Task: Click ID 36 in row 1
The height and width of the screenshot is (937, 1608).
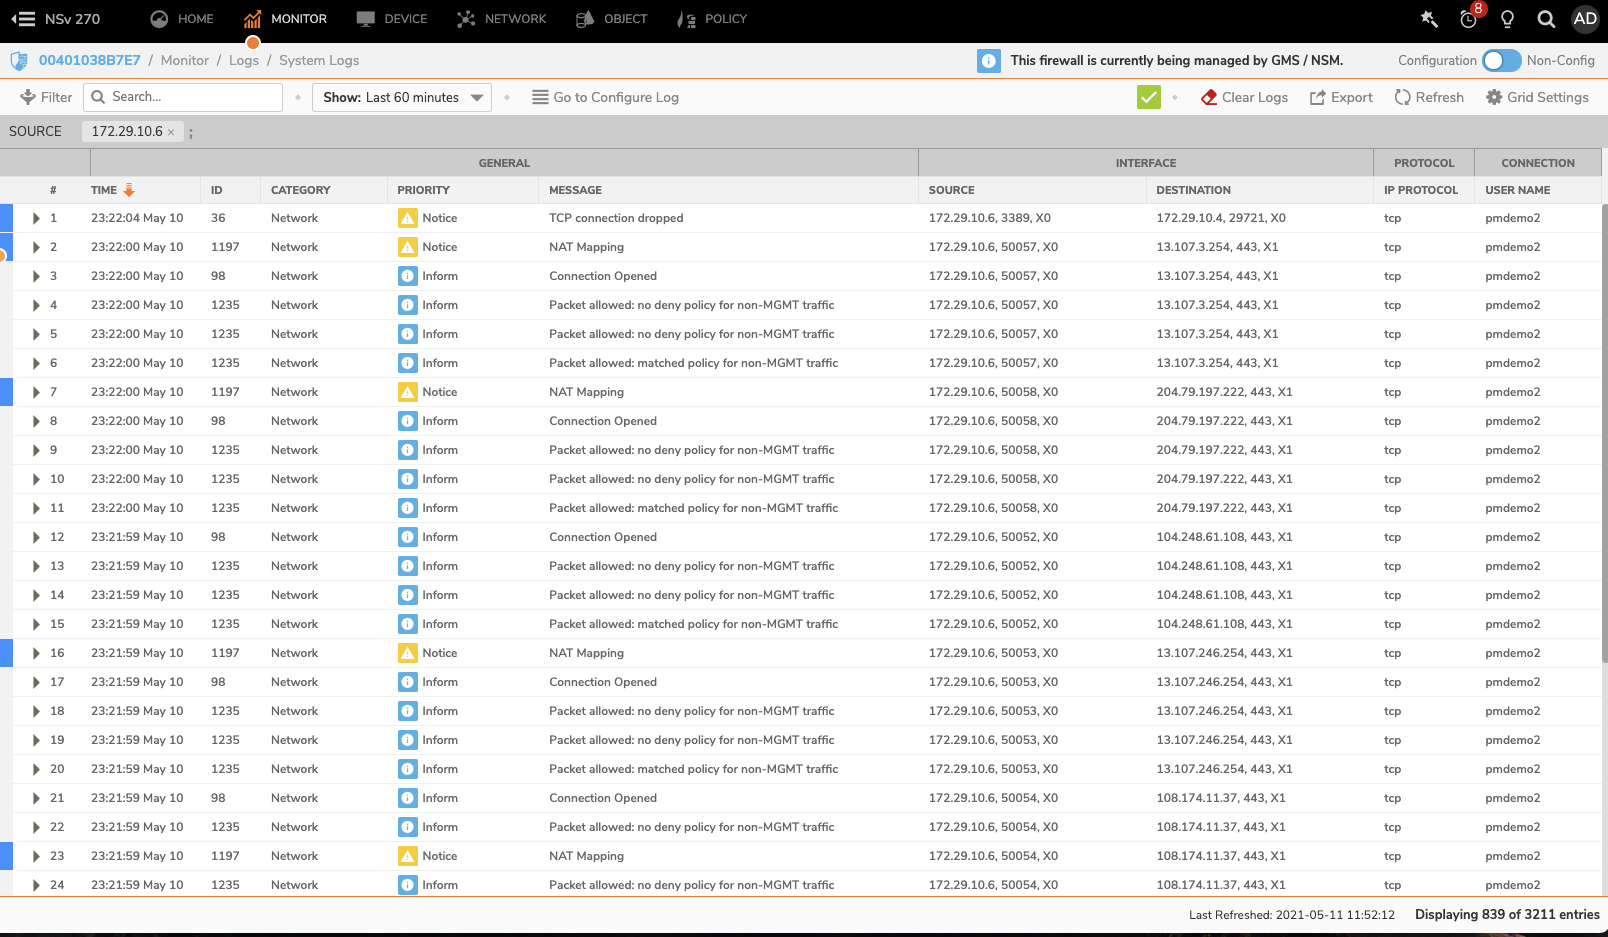Action: pyautogui.click(x=218, y=218)
